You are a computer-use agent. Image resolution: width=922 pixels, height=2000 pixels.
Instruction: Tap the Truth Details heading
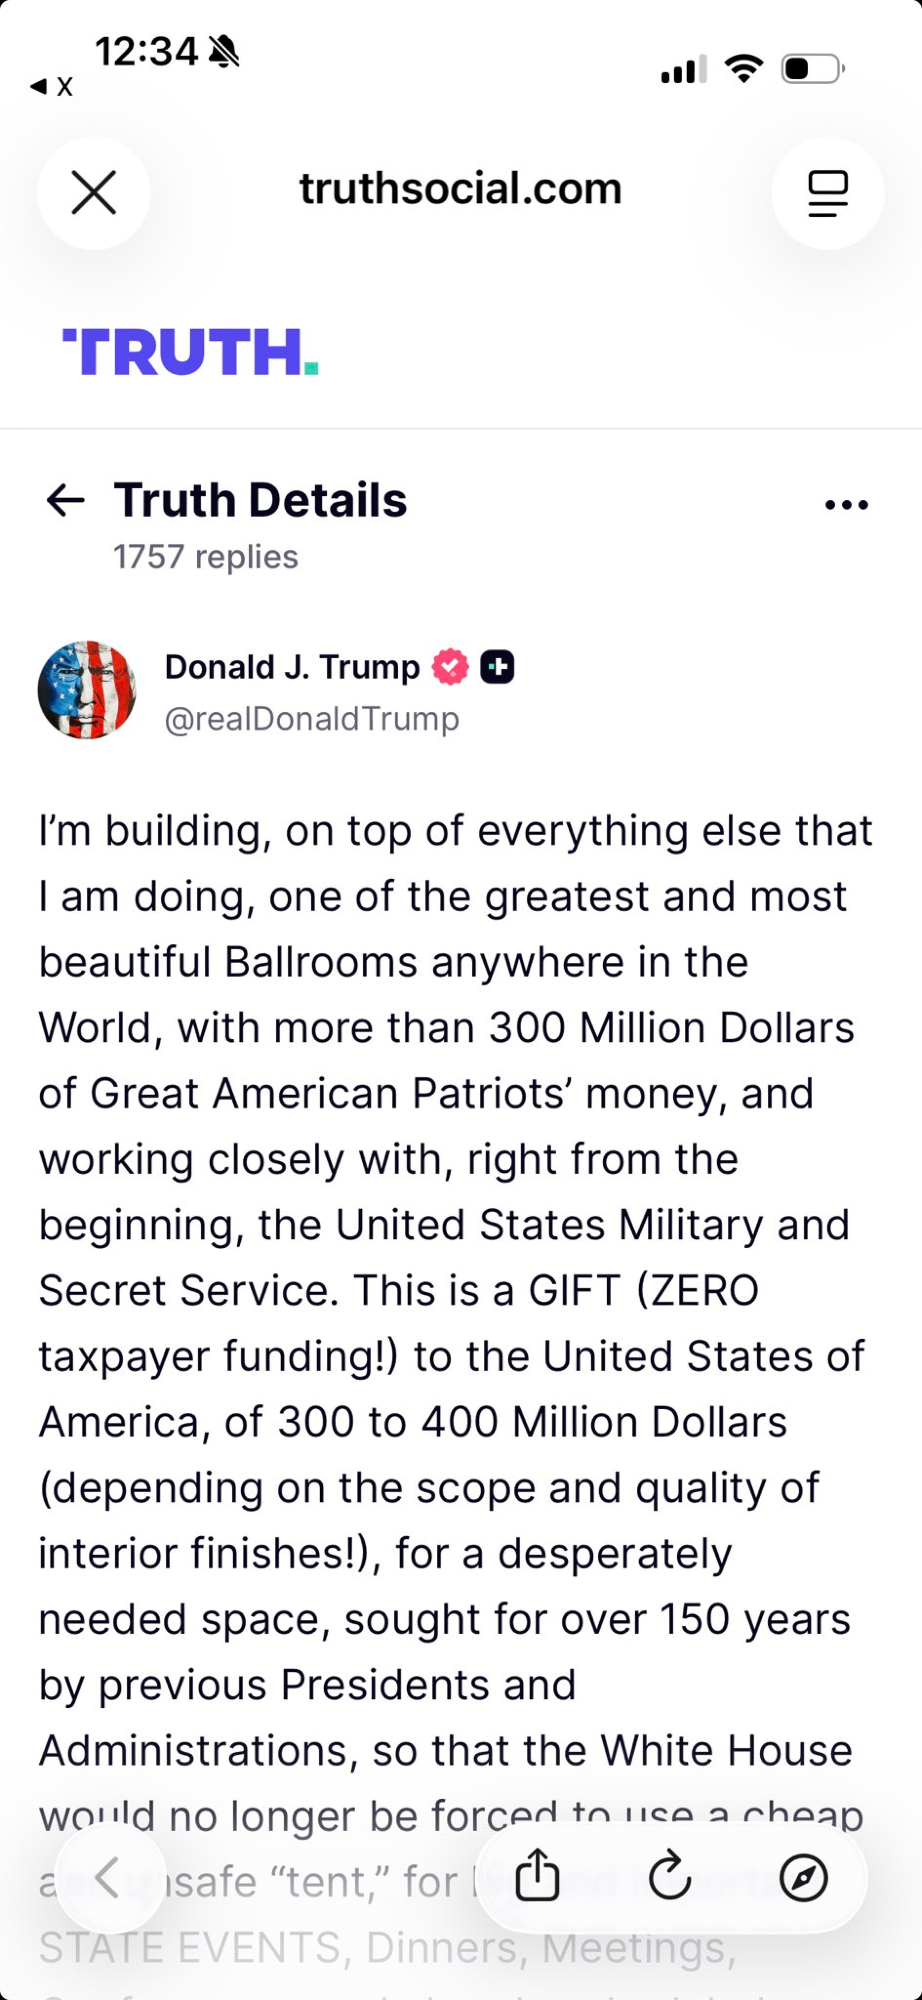pos(260,500)
